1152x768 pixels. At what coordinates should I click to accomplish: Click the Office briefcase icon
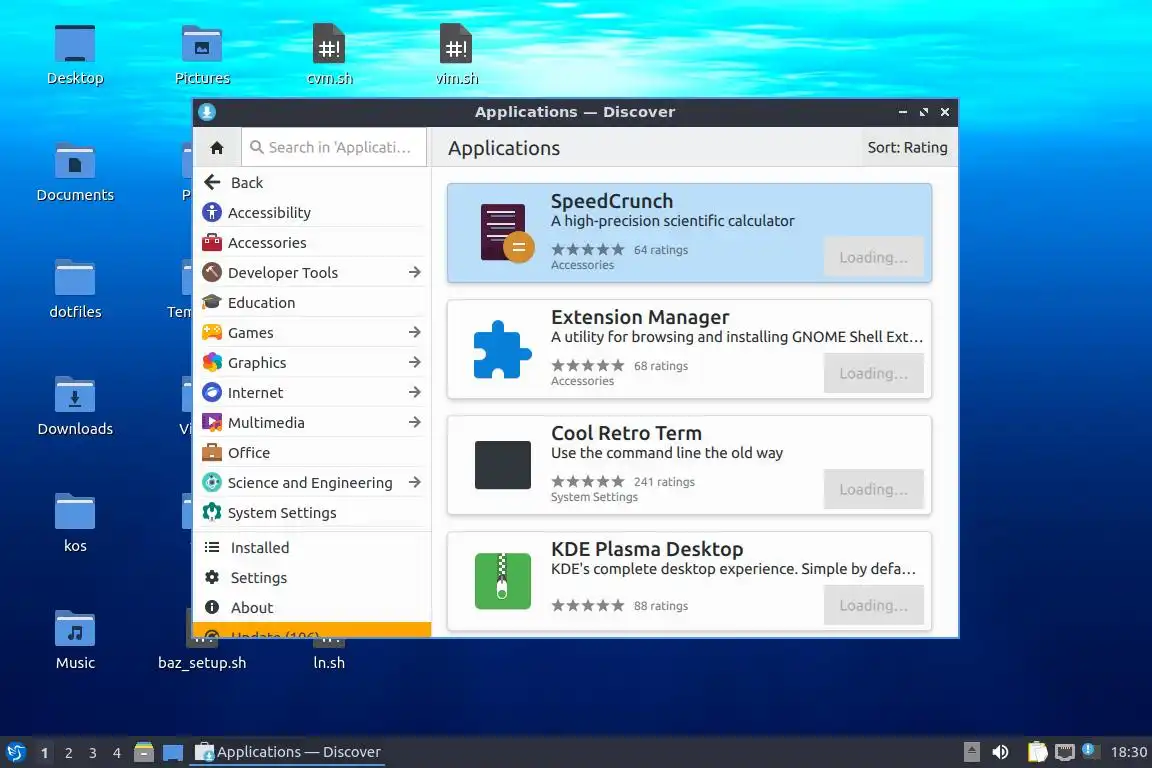[x=212, y=453]
